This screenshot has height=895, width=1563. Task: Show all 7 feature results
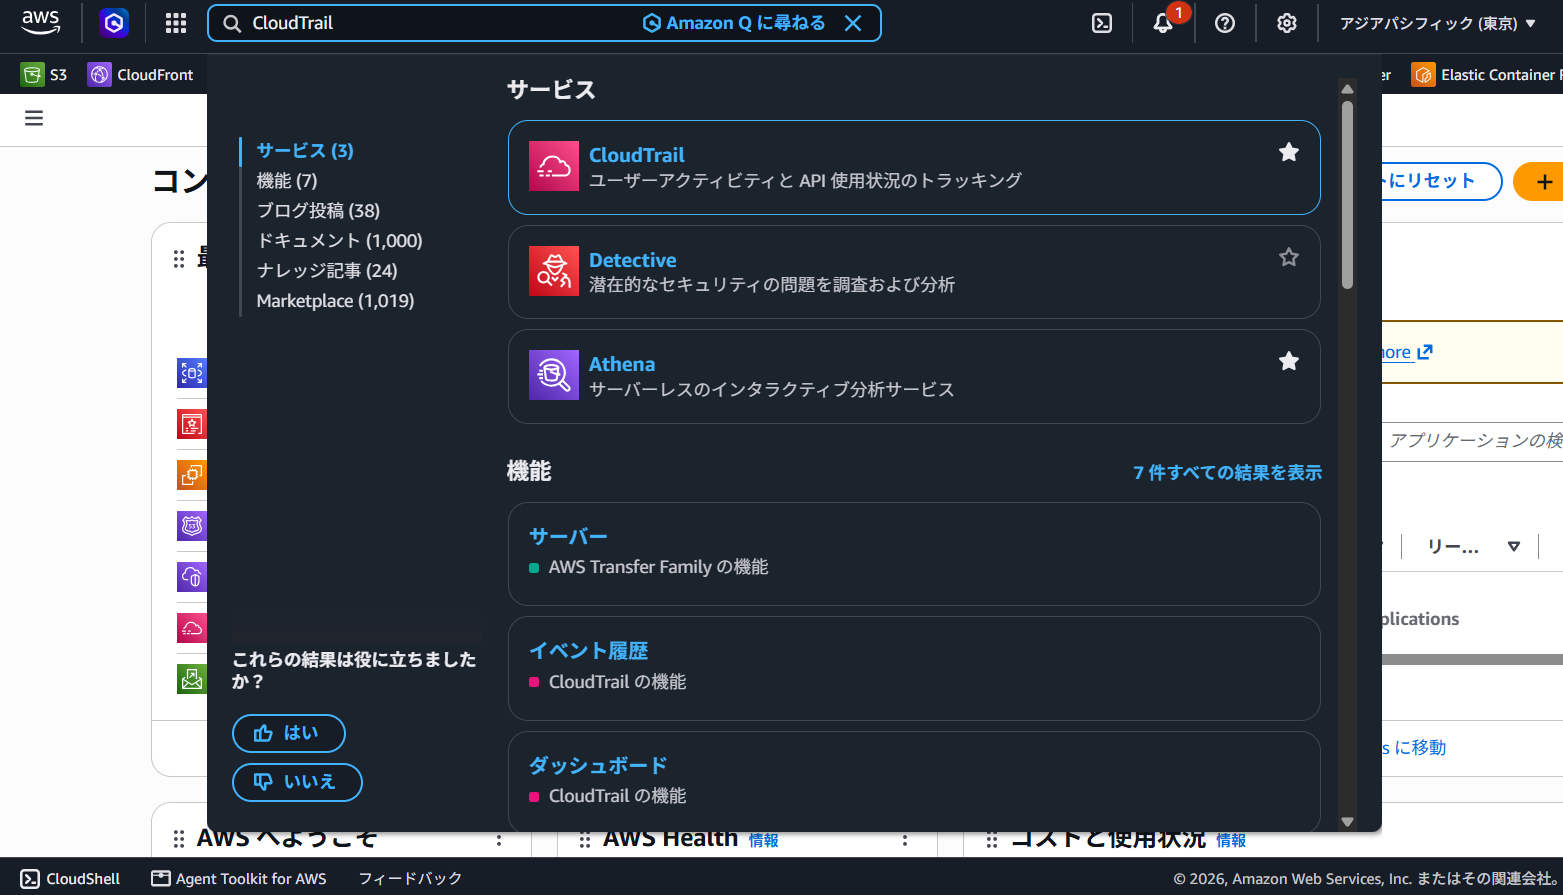tap(1228, 472)
